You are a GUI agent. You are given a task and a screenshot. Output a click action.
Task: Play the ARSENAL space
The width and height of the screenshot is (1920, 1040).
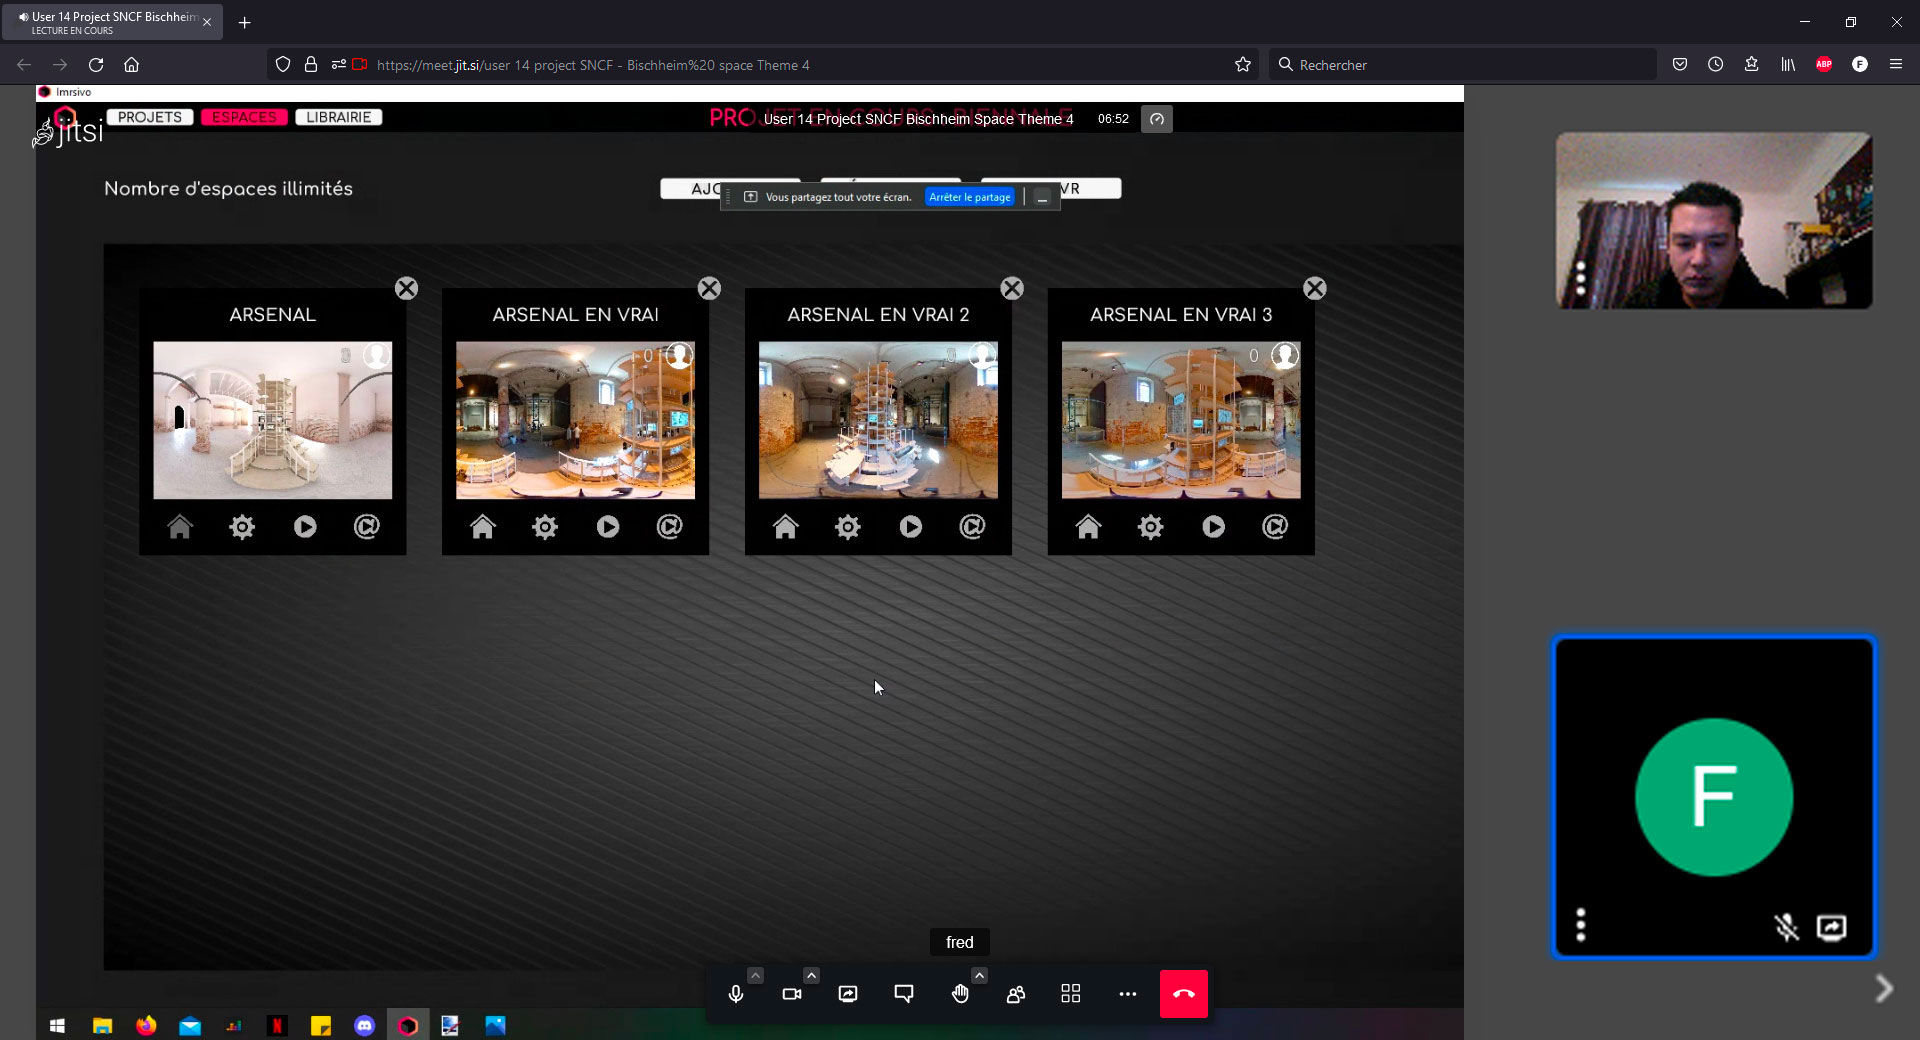305,526
